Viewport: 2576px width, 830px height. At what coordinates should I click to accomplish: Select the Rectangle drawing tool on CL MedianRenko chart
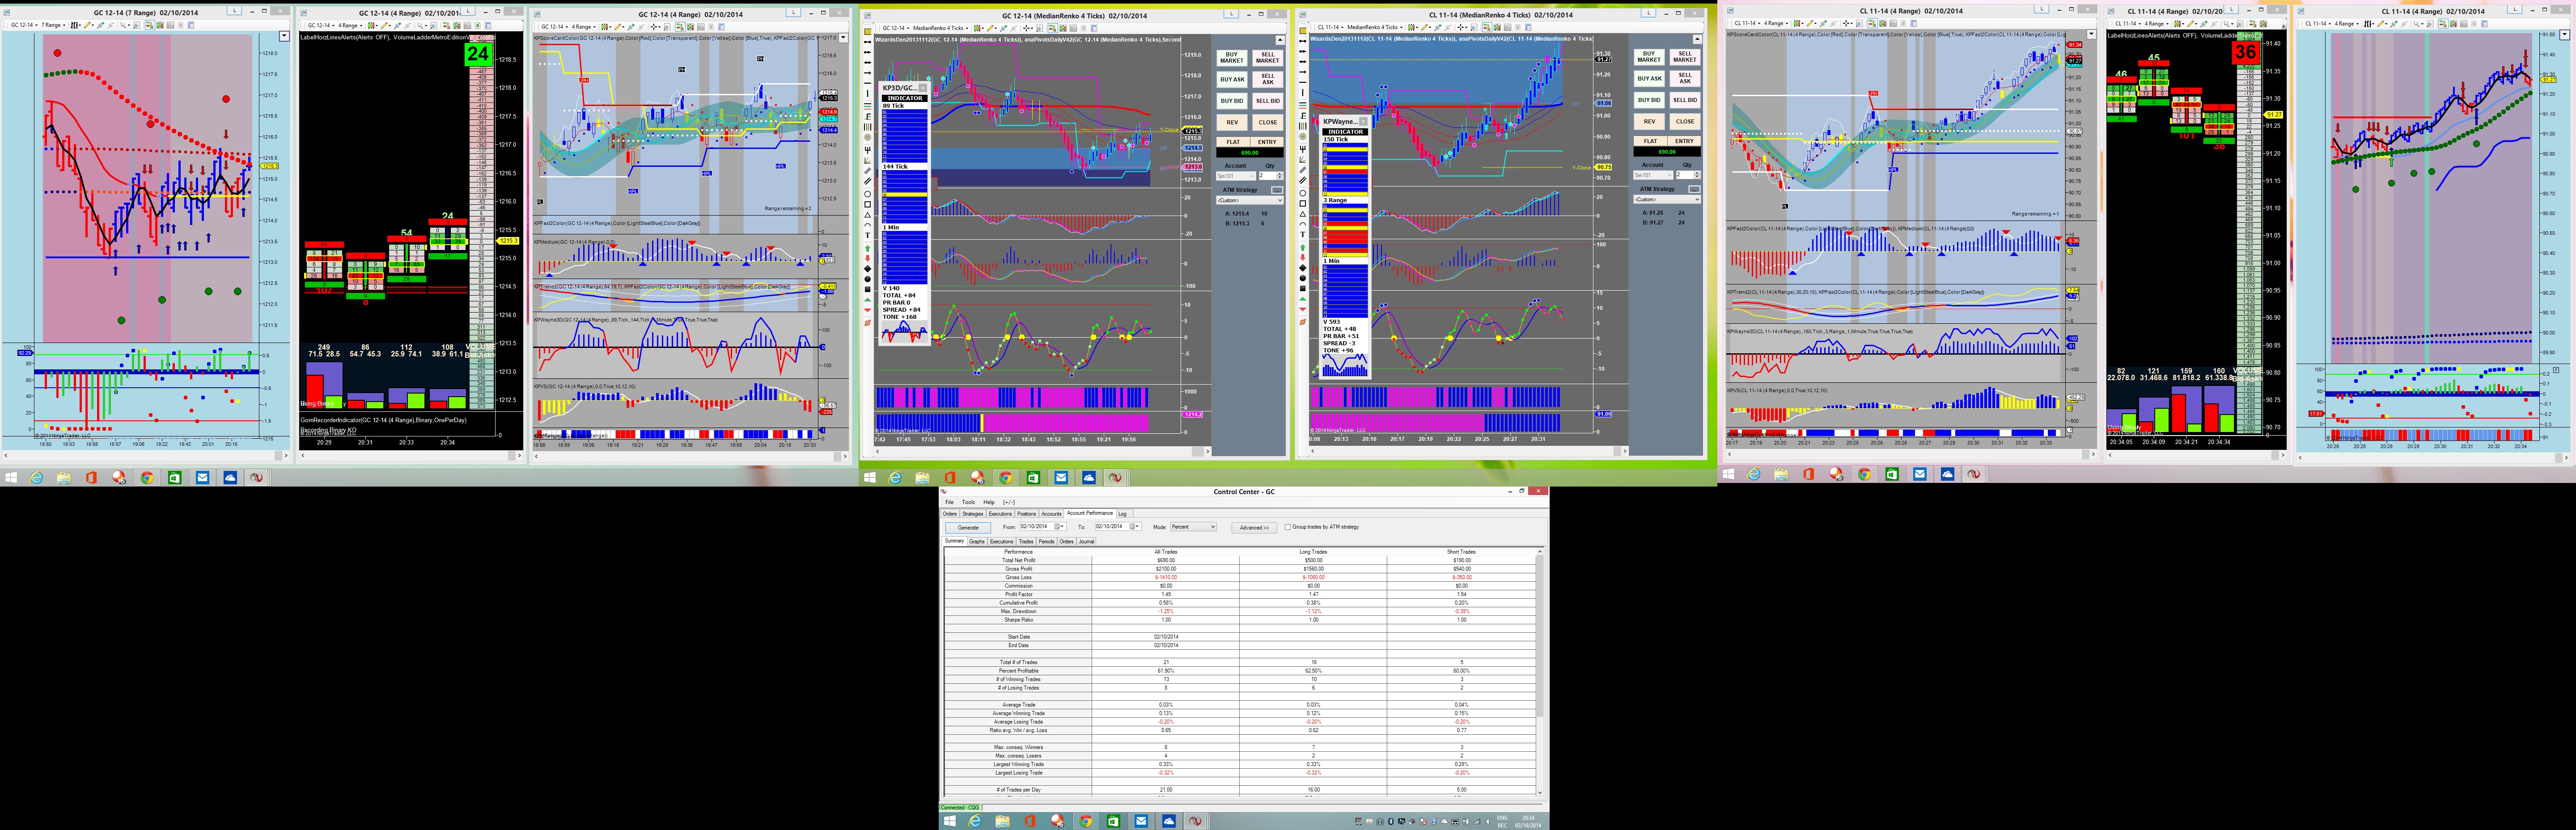coord(1303,204)
